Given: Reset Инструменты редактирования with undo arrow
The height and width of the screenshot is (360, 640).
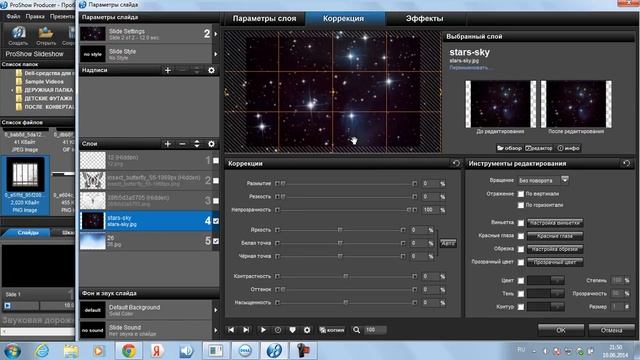Looking at the screenshot, I should pyautogui.click(x=626, y=163).
